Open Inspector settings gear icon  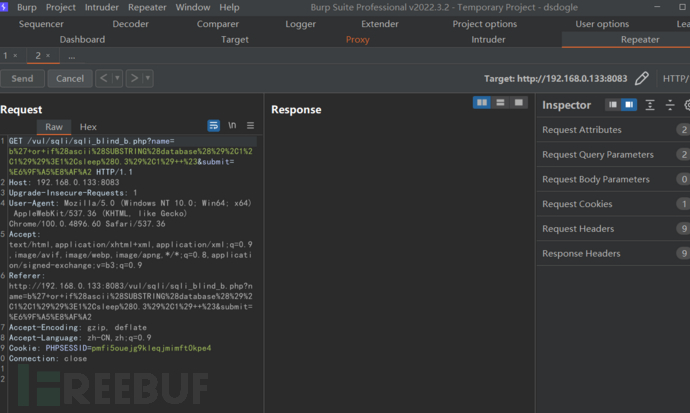[x=687, y=105]
